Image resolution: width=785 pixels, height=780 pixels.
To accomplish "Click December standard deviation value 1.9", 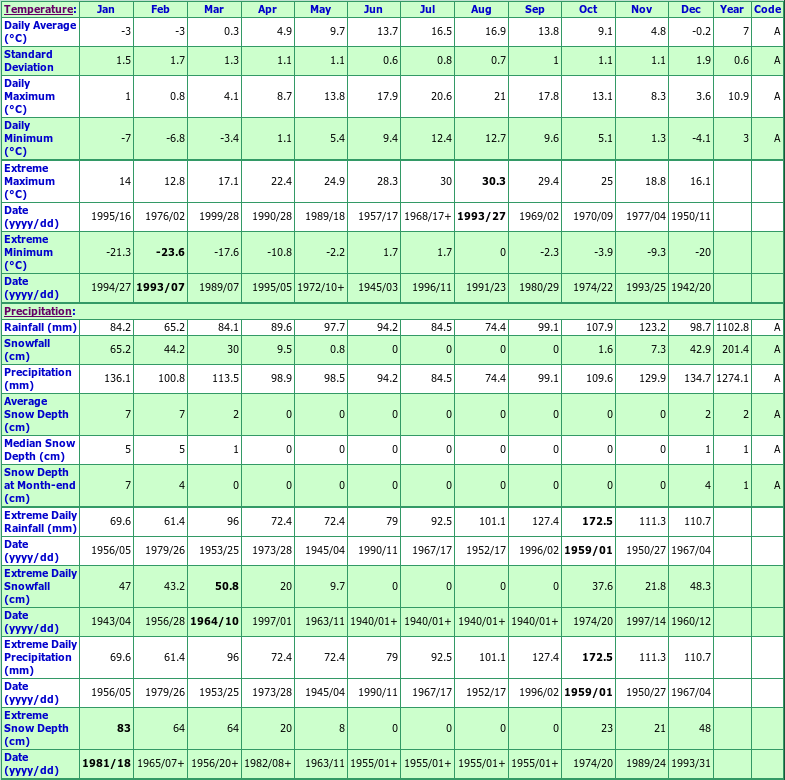I will [x=703, y=61].
